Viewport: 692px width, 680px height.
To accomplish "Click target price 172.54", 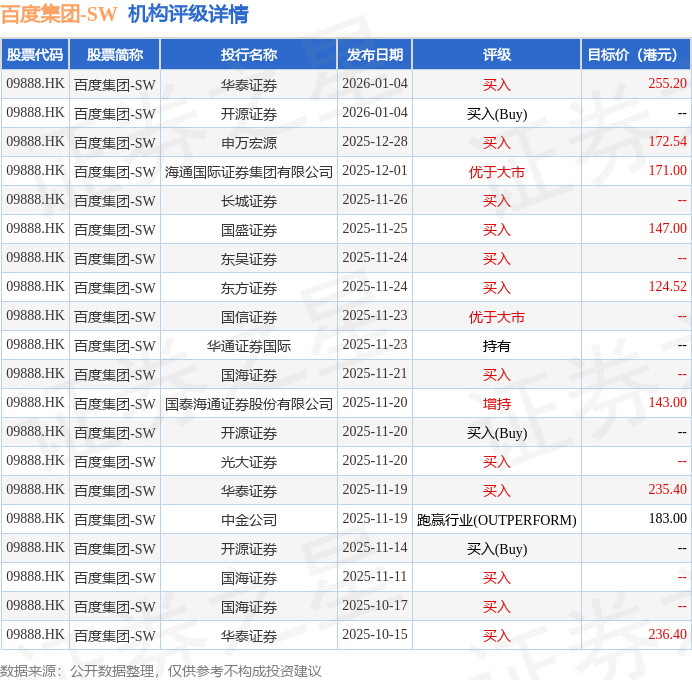I will [x=667, y=142].
